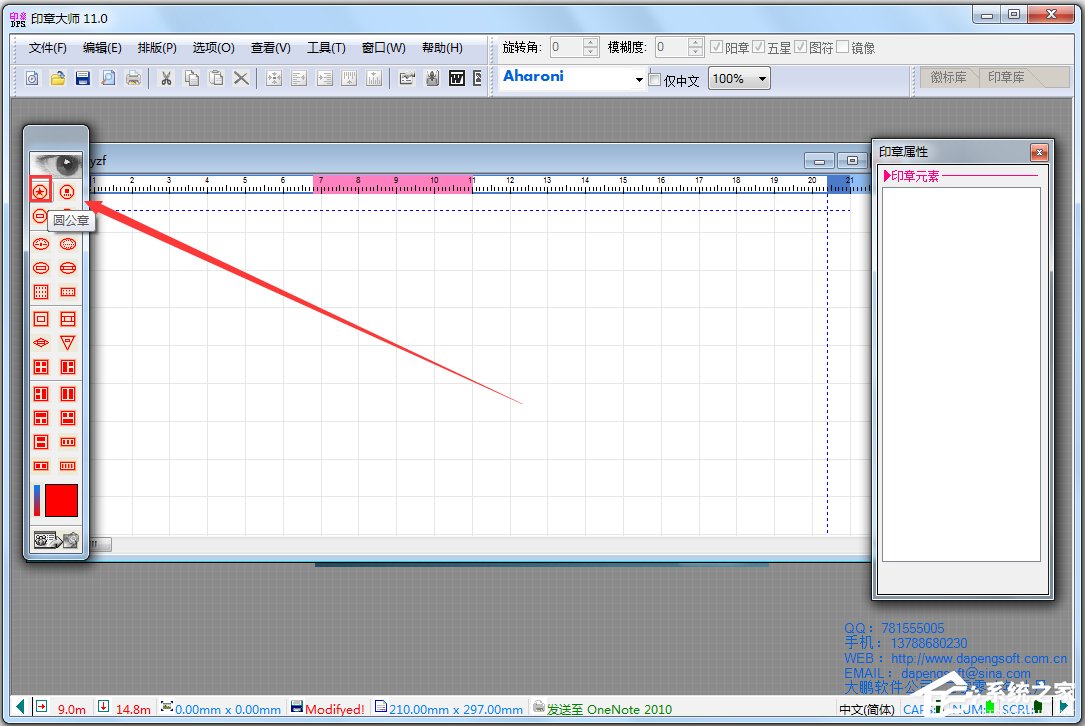The height and width of the screenshot is (726, 1085).
Task: Select the round star seal tool
Action: click(41, 192)
